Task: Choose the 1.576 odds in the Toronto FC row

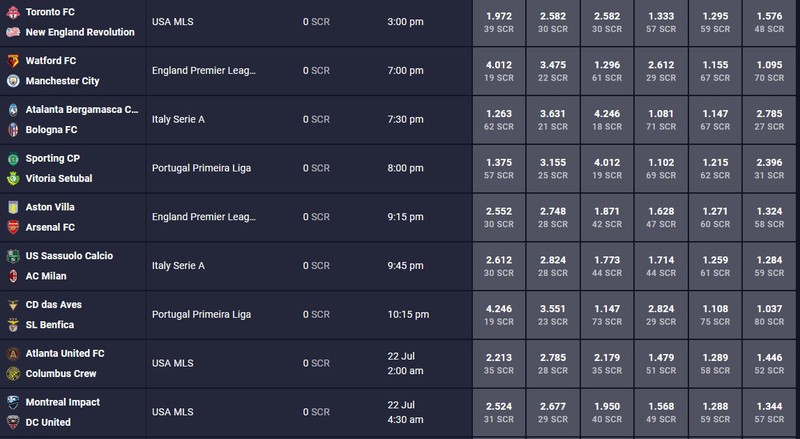Action: click(769, 22)
